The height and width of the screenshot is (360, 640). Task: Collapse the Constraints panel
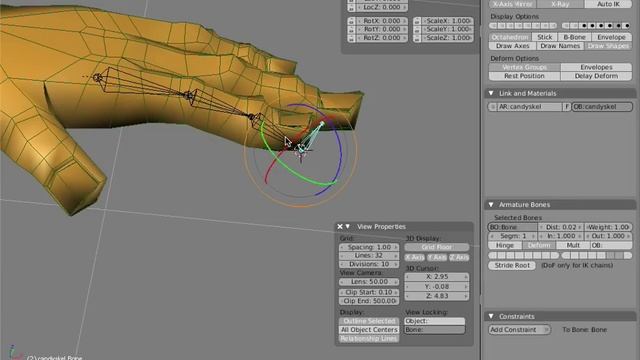(491, 316)
